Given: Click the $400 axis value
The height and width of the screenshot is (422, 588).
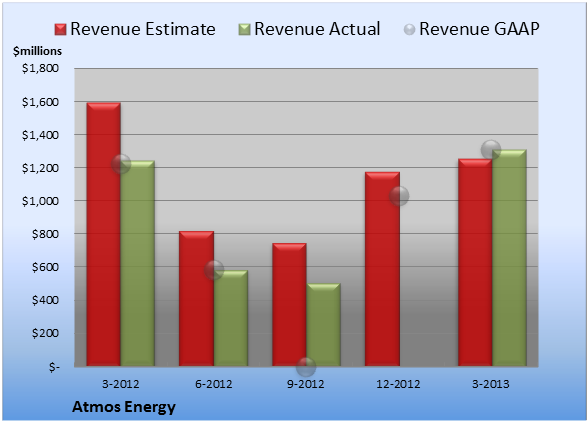Looking at the screenshot, I should pos(45,300).
